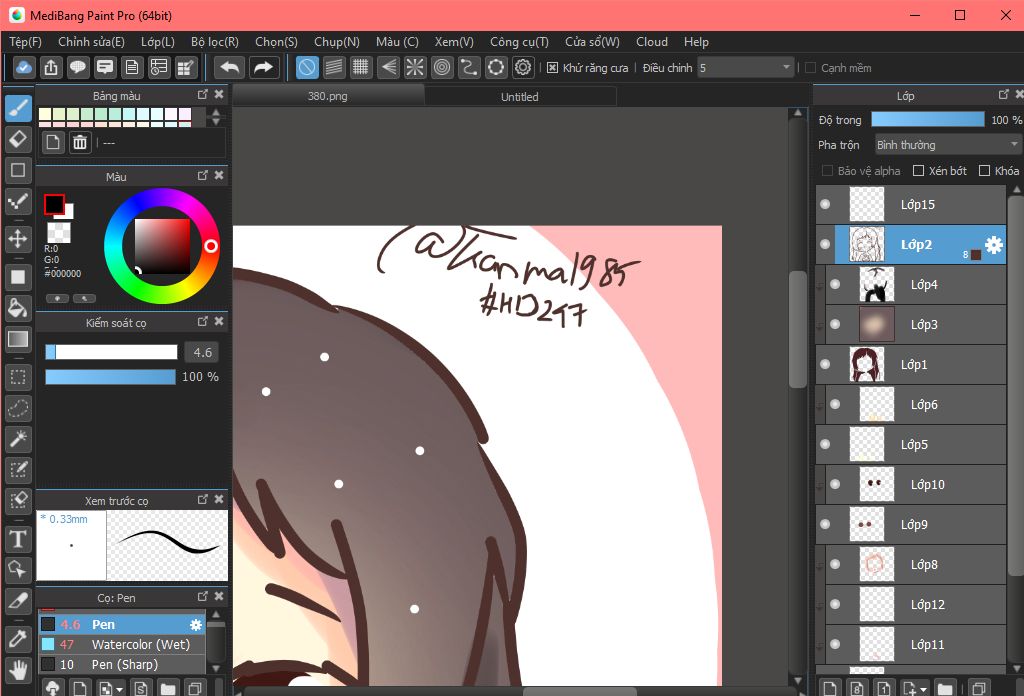
Task: Hide Lớp4 layer visibility
Action: coord(835,284)
